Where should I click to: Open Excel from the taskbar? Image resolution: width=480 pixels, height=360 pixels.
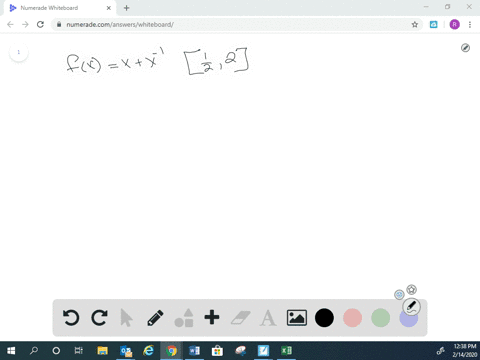[x=286, y=350]
